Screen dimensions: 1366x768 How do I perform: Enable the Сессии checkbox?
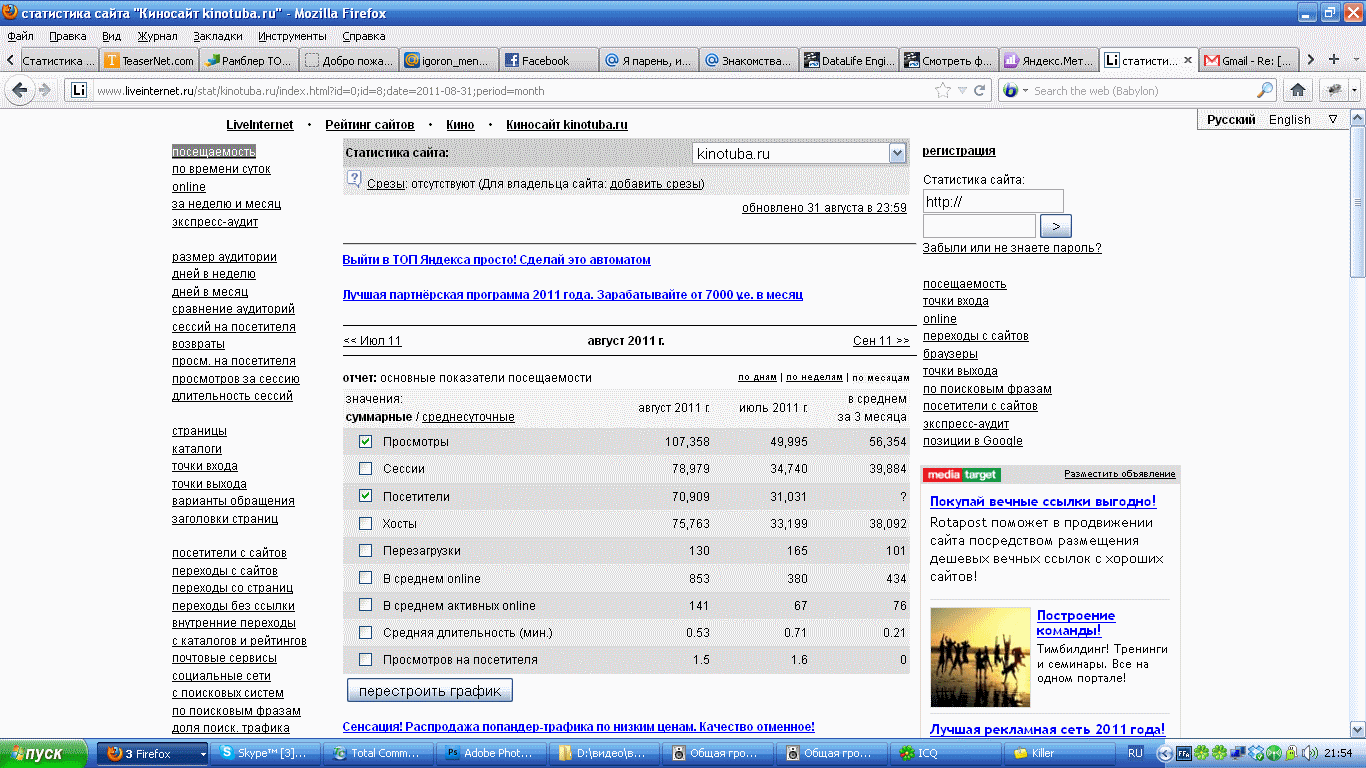pyautogui.click(x=366, y=469)
